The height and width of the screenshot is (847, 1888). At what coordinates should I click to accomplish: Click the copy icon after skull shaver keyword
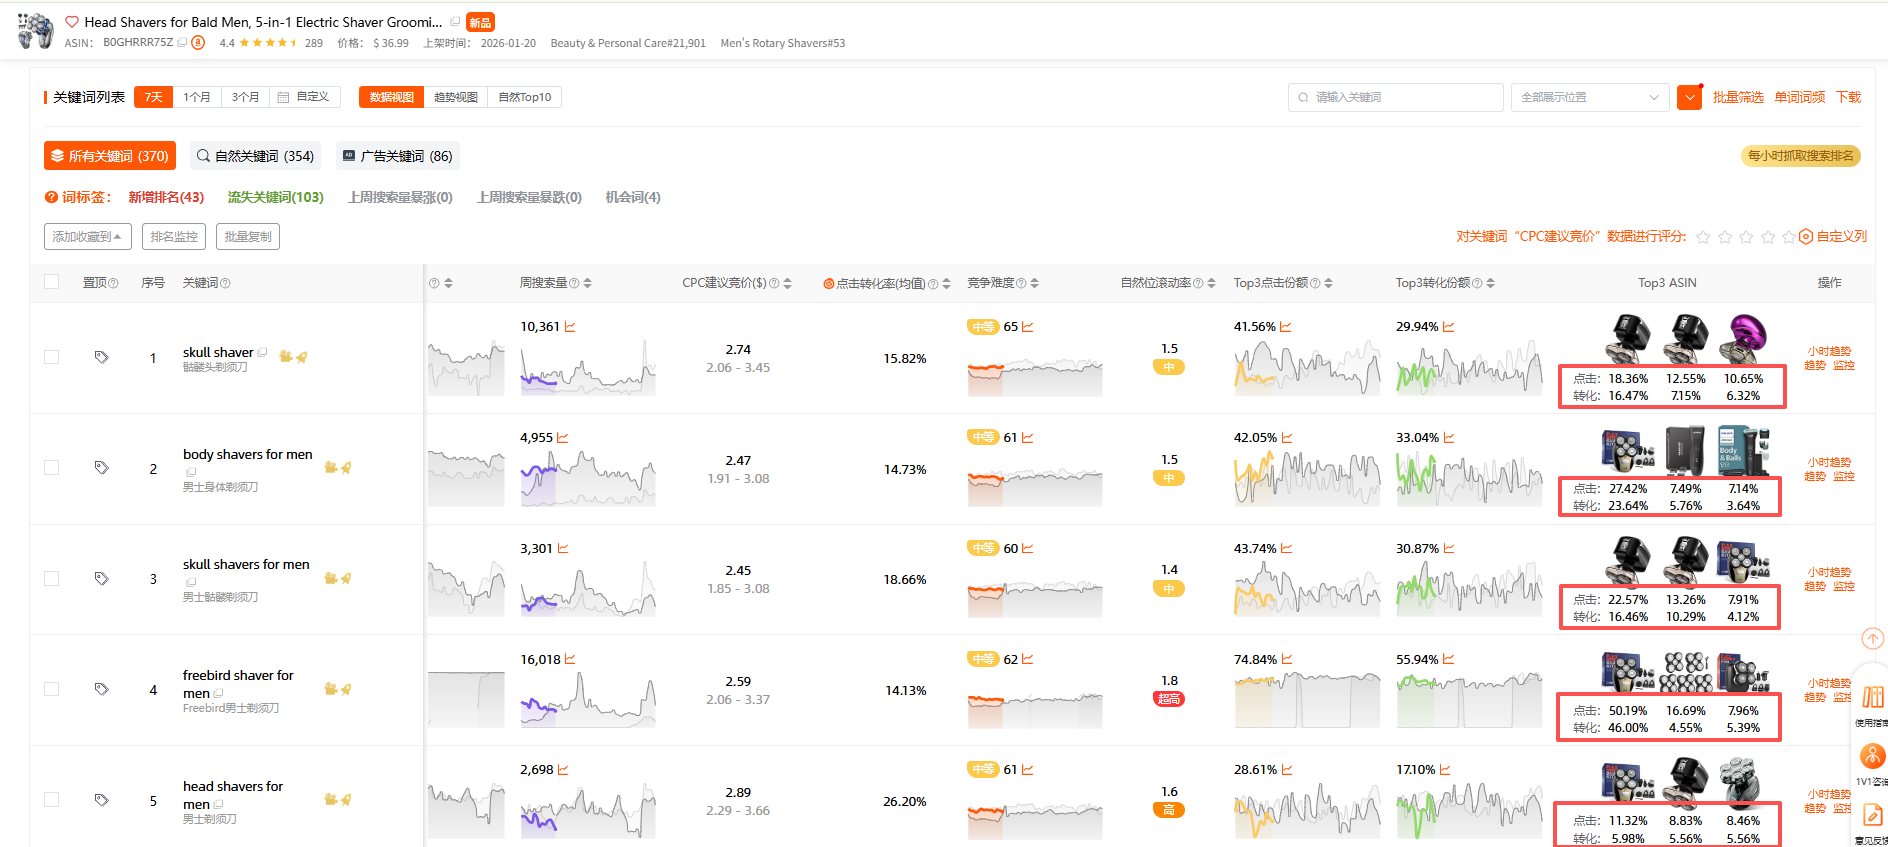[263, 352]
